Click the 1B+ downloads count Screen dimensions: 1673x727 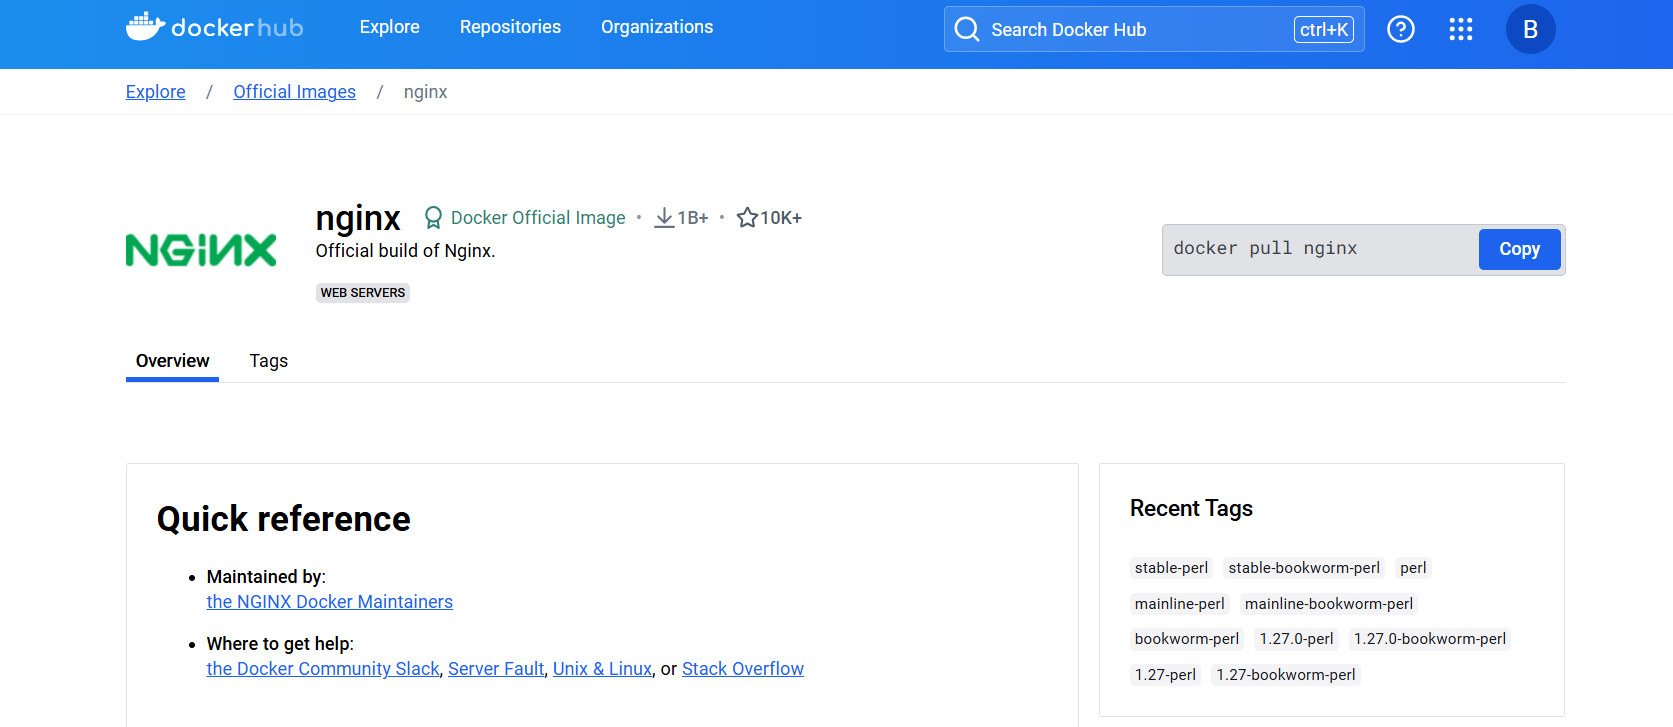click(x=693, y=218)
